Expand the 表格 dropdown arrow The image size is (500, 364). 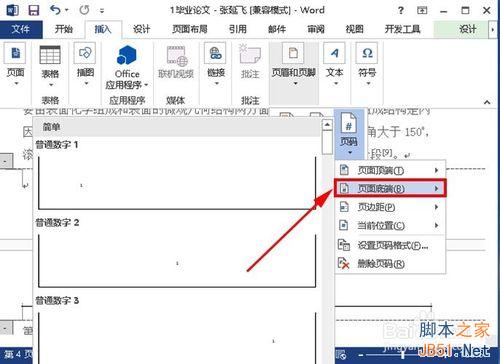click(x=51, y=85)
